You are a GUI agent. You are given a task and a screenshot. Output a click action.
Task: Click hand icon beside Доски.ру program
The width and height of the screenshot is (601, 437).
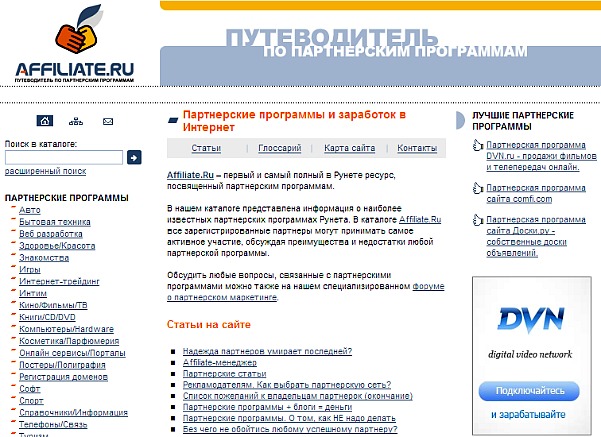(x=477, y=220)
